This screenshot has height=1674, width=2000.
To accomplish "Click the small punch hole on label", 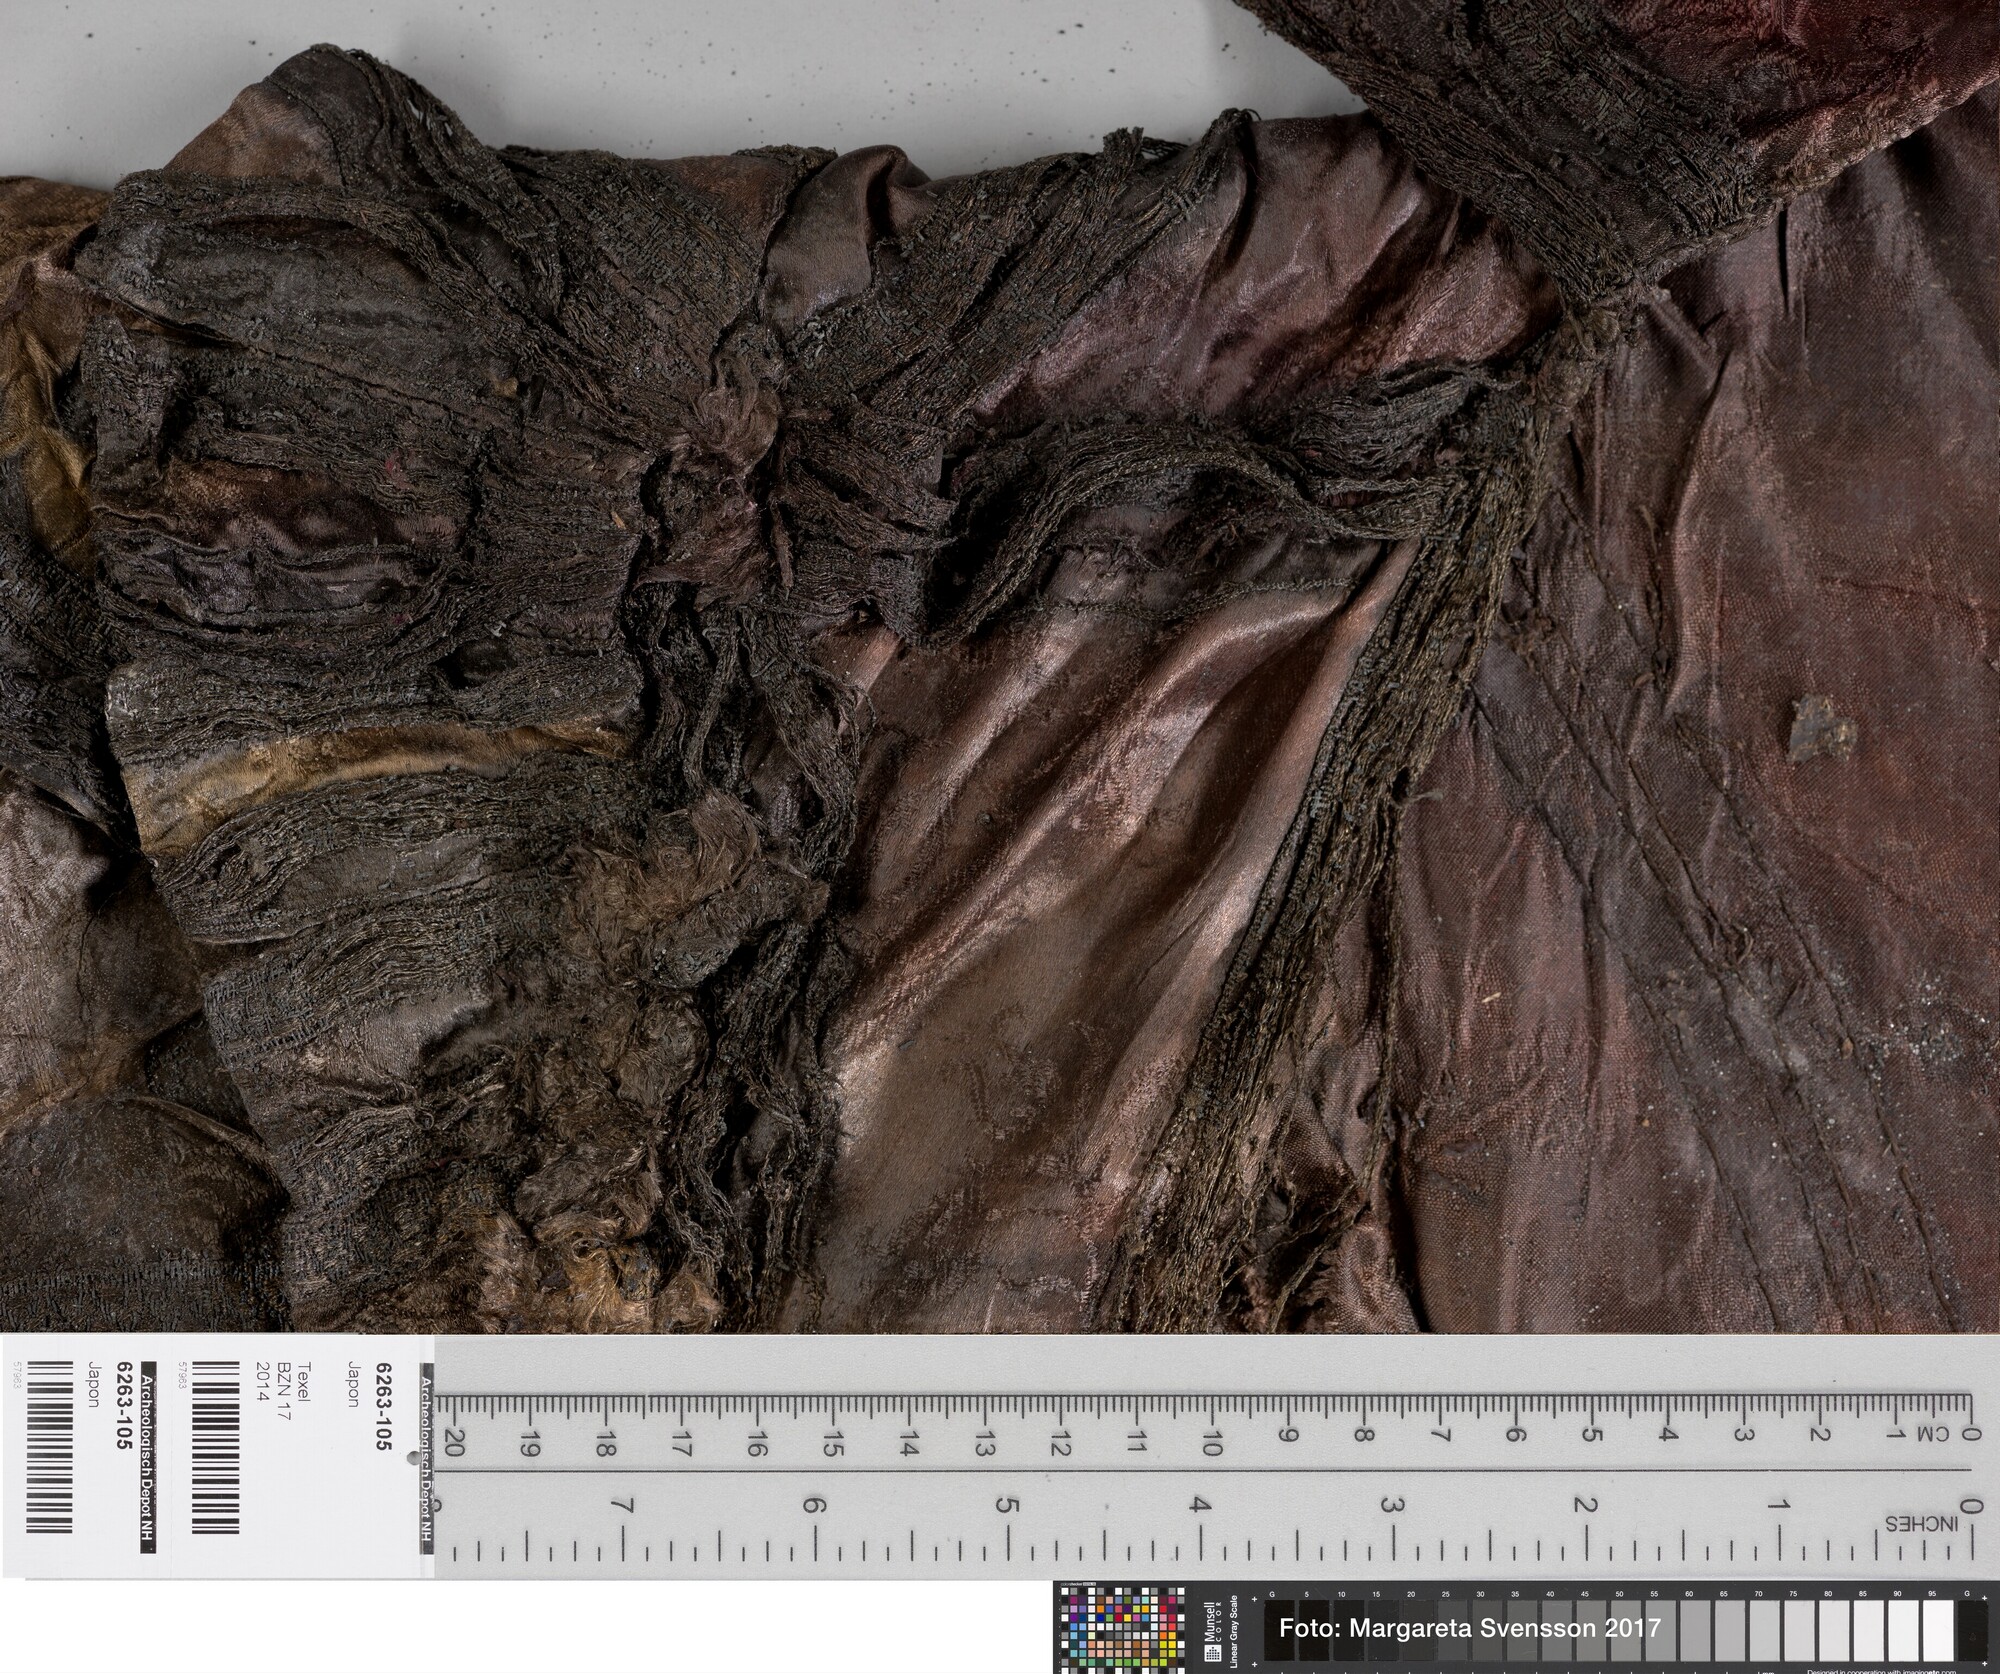I will pyautogui.click(x=412, y=1458).
